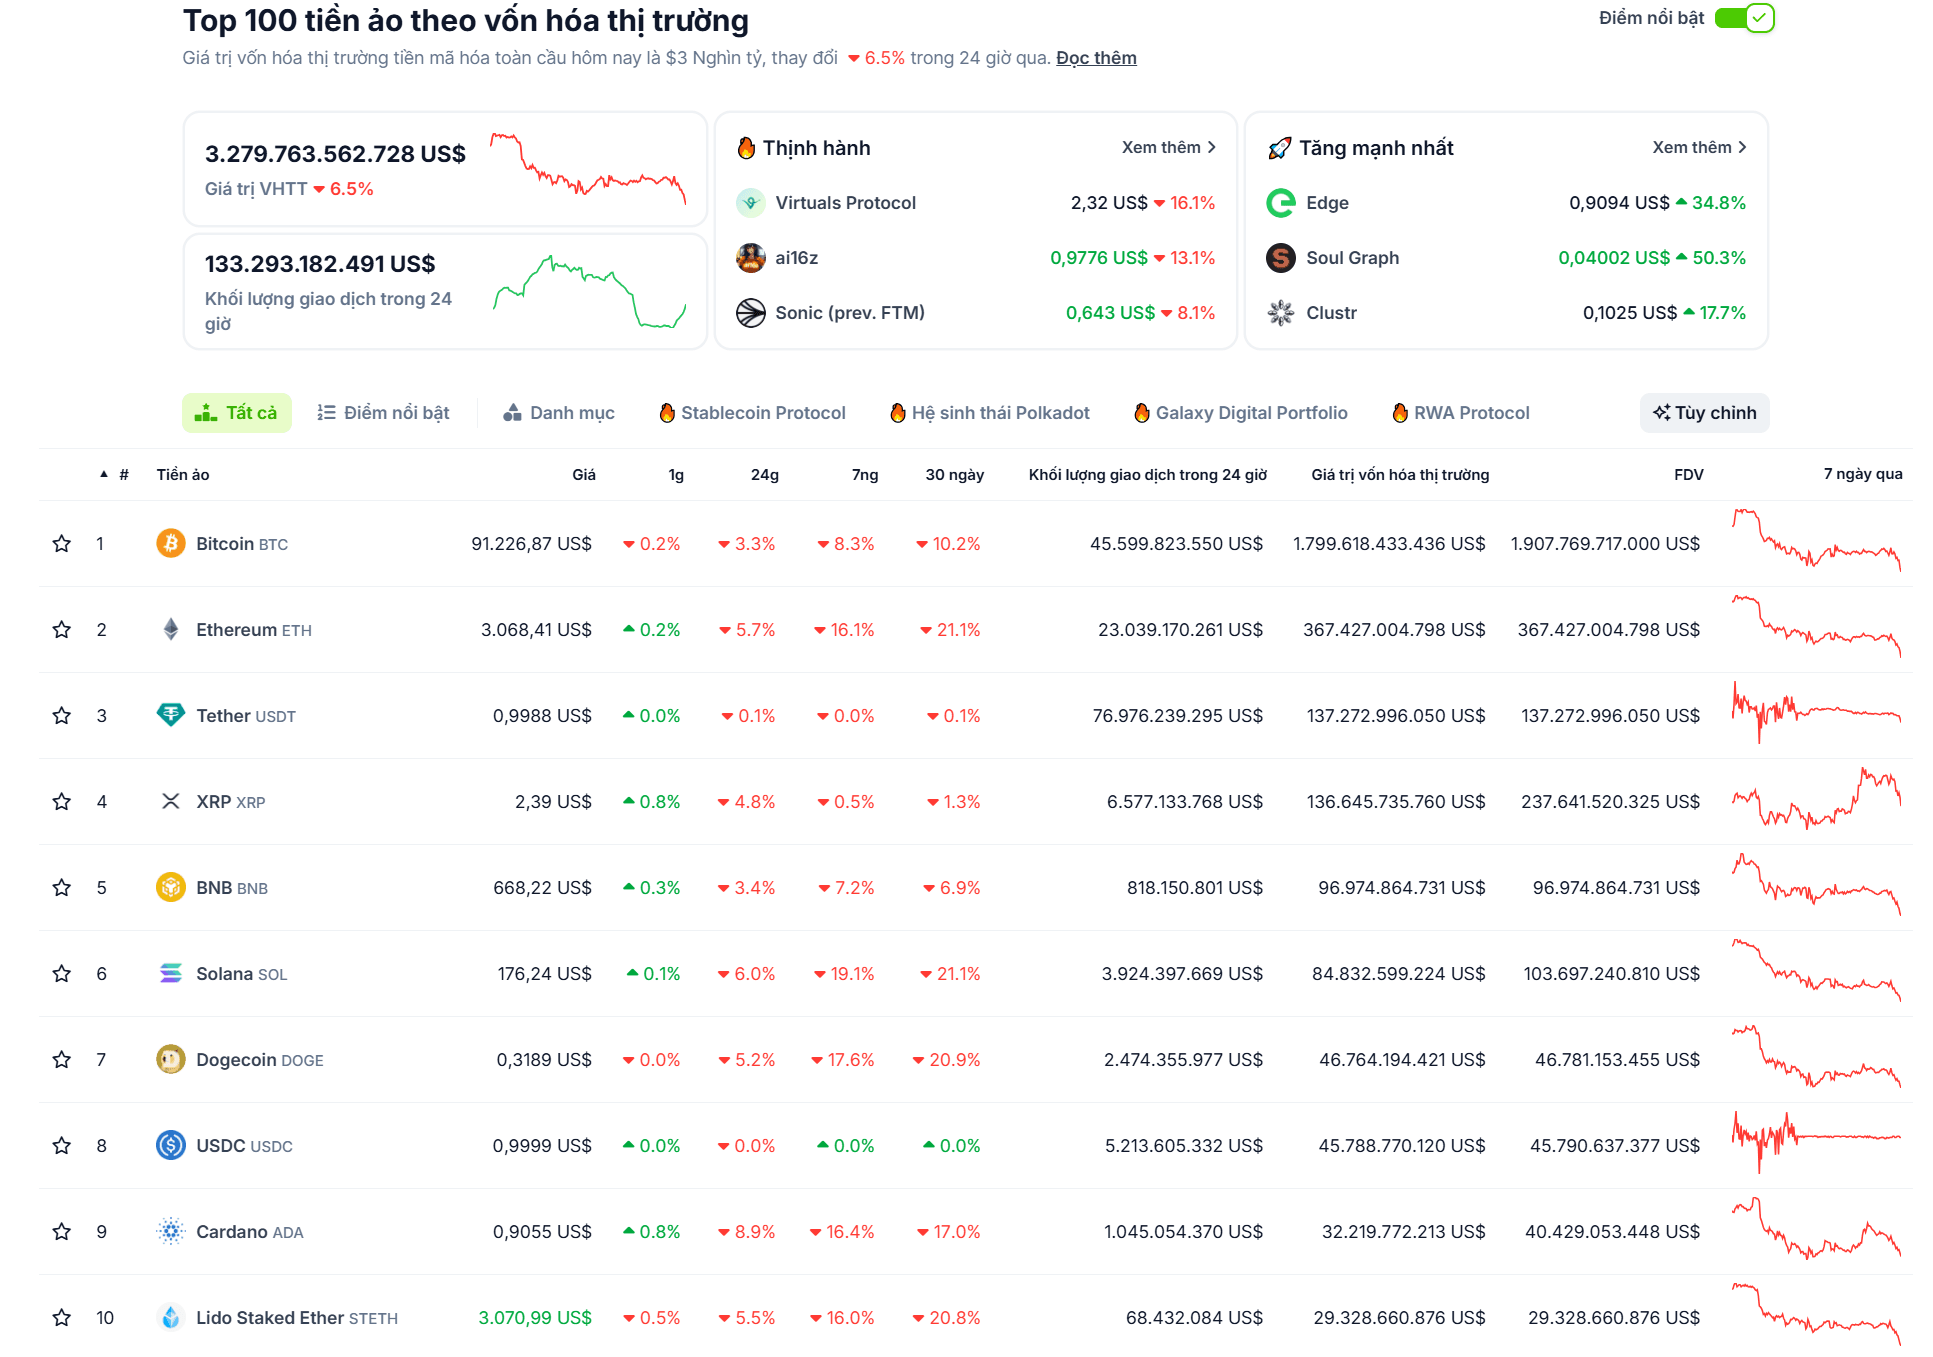The image size is (1933, 1357).
Task: Click the Virtuals Protocol icon
Action: 751,203
